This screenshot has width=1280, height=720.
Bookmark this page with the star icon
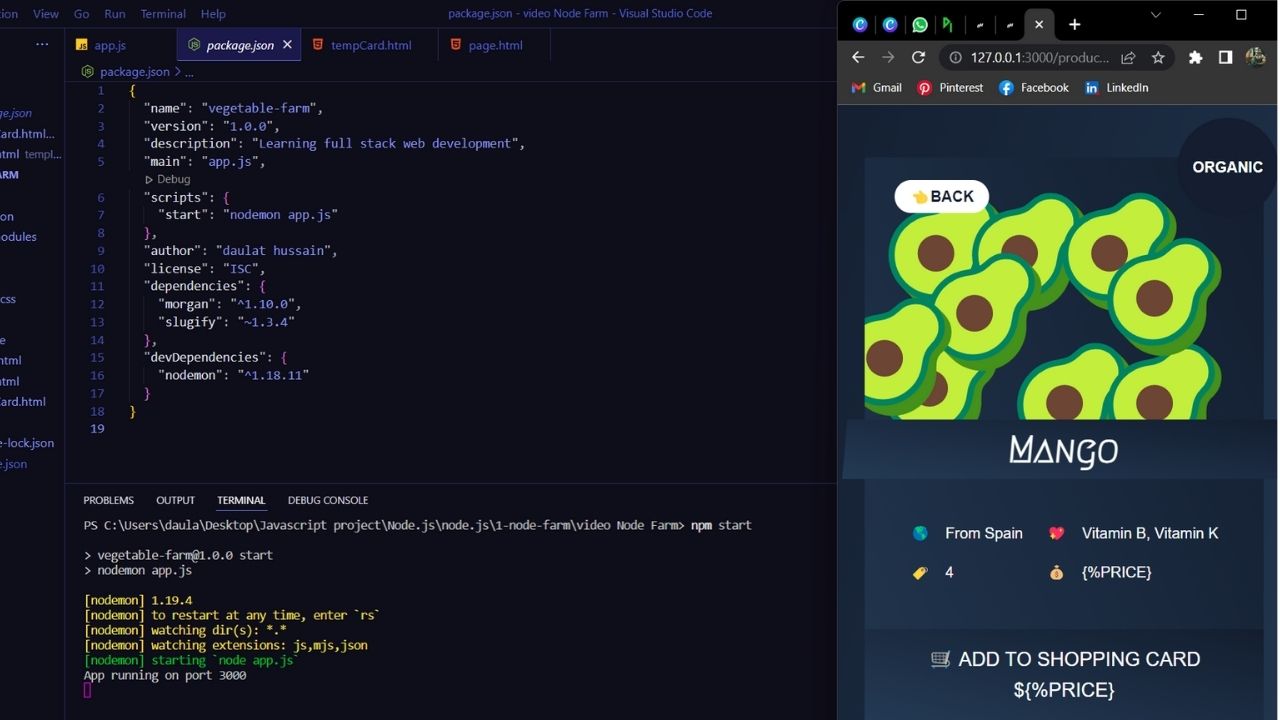(1158, 58)
